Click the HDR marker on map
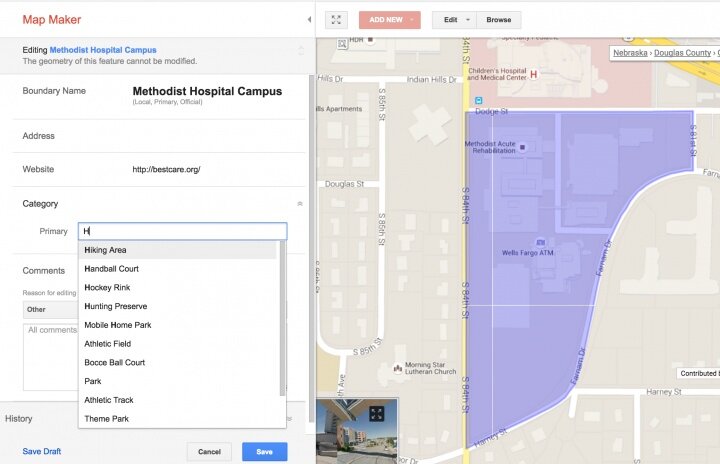The image size is (720, 464). (x=370, y=40)
